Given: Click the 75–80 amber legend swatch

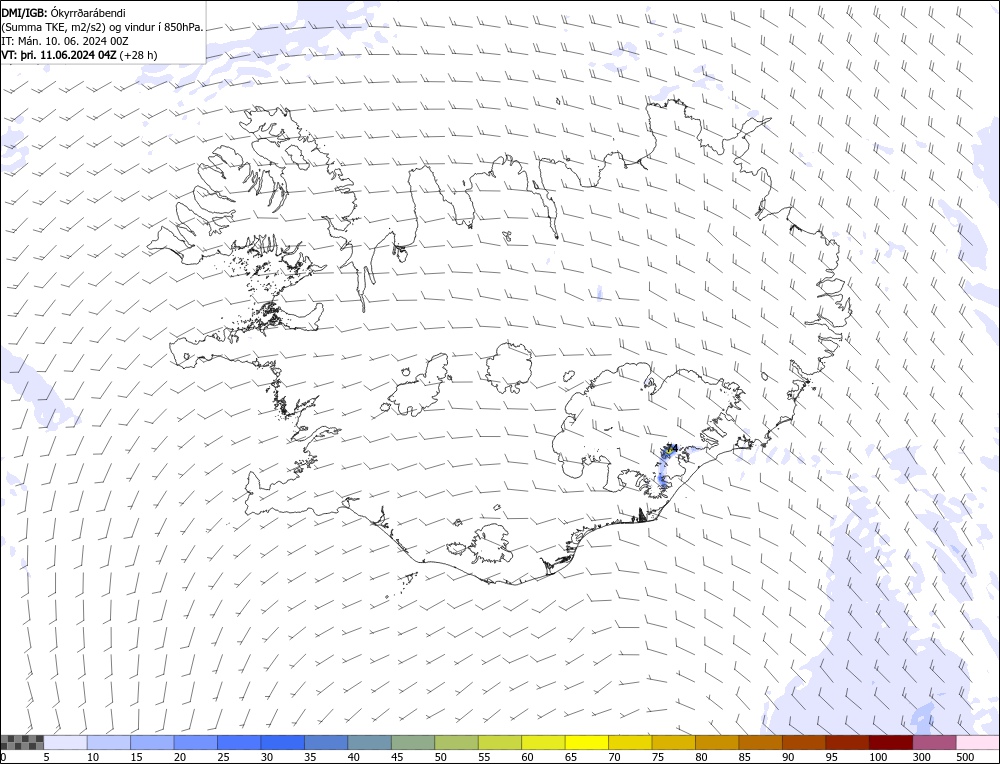Looking at the screenshot, I should [x=673, y=742].
